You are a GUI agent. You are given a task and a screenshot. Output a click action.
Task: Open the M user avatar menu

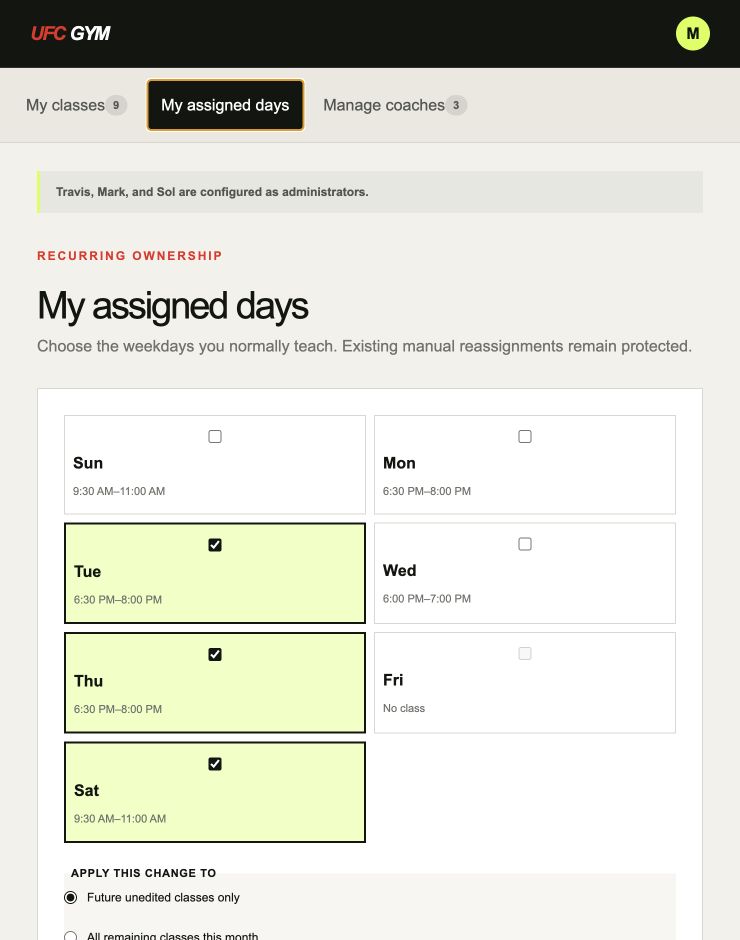(693, 34)
